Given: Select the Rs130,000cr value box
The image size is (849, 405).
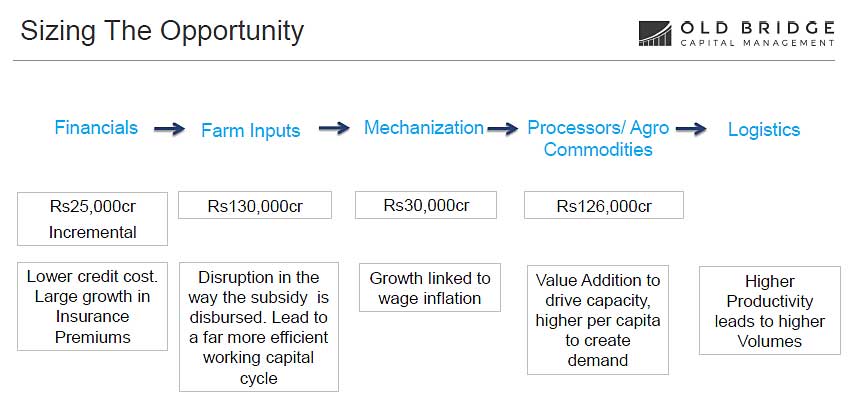Looking at the screenshot, I should [x=255, y=206].
